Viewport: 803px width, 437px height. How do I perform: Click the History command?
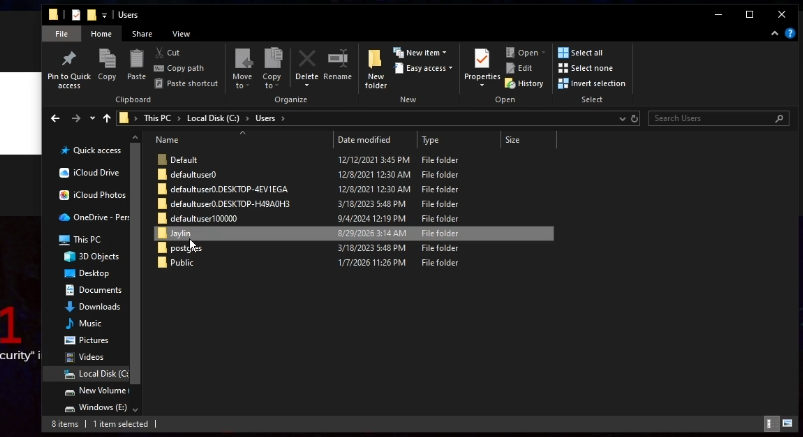pyautogui.click(x=524, y=84)
